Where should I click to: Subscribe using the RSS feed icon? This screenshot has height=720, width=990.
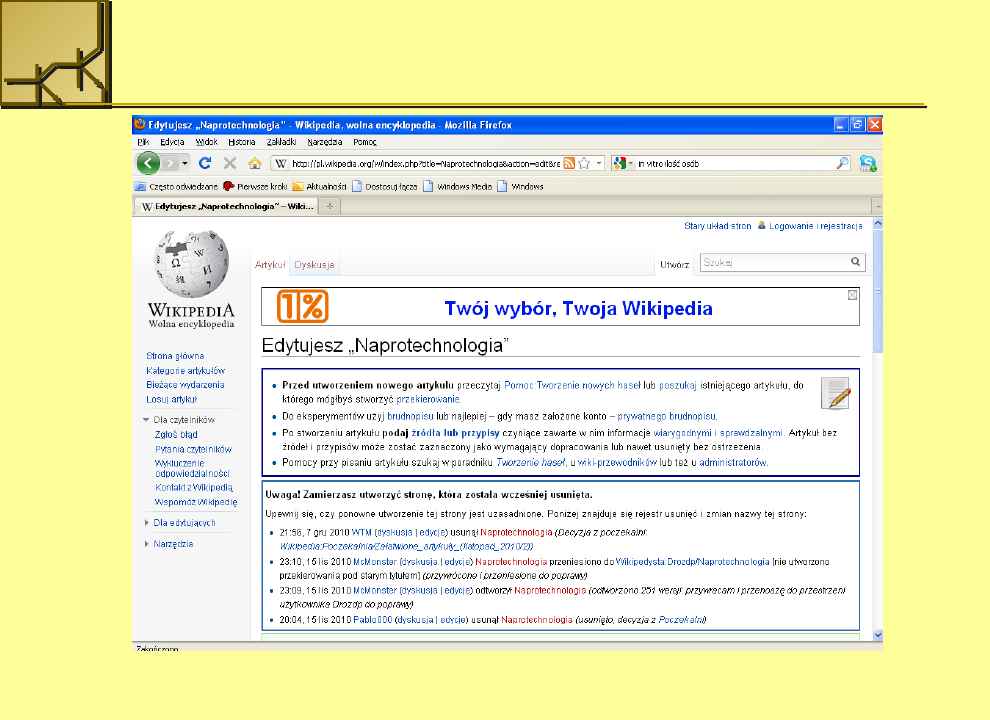pos(570,162)
